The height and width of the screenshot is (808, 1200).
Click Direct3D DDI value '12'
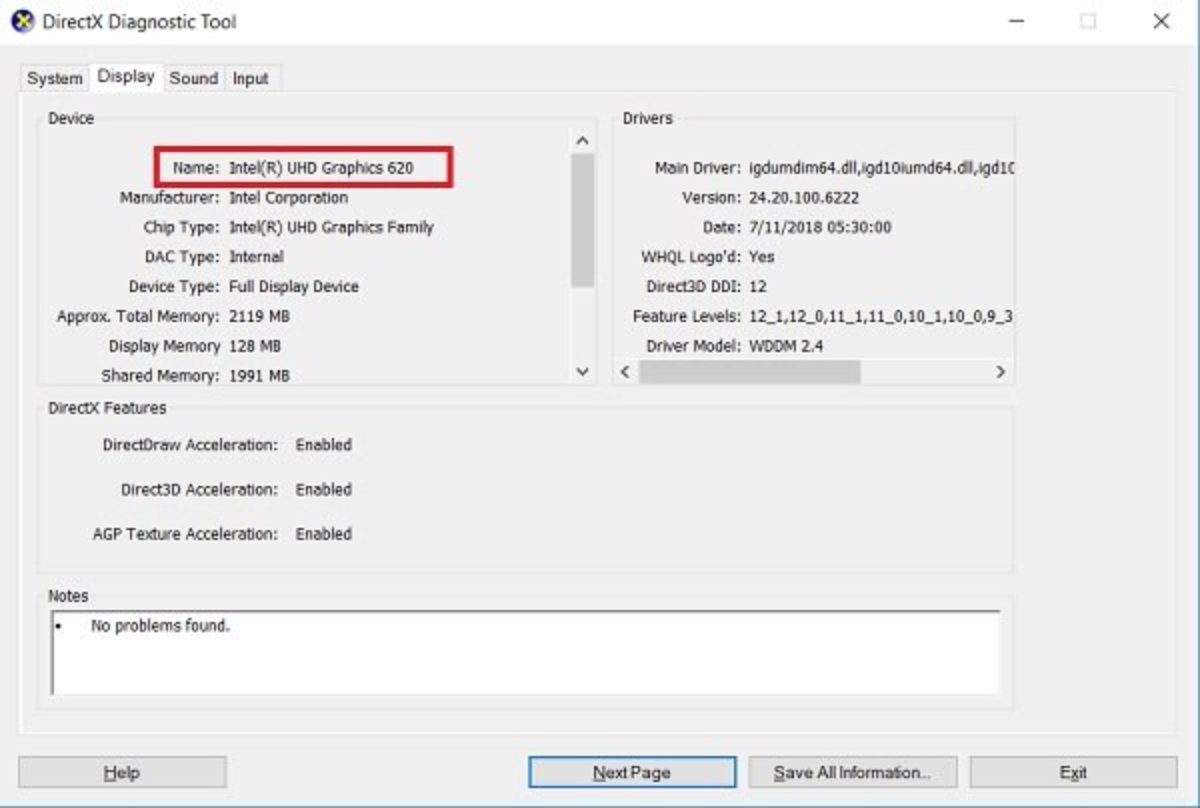758,287
